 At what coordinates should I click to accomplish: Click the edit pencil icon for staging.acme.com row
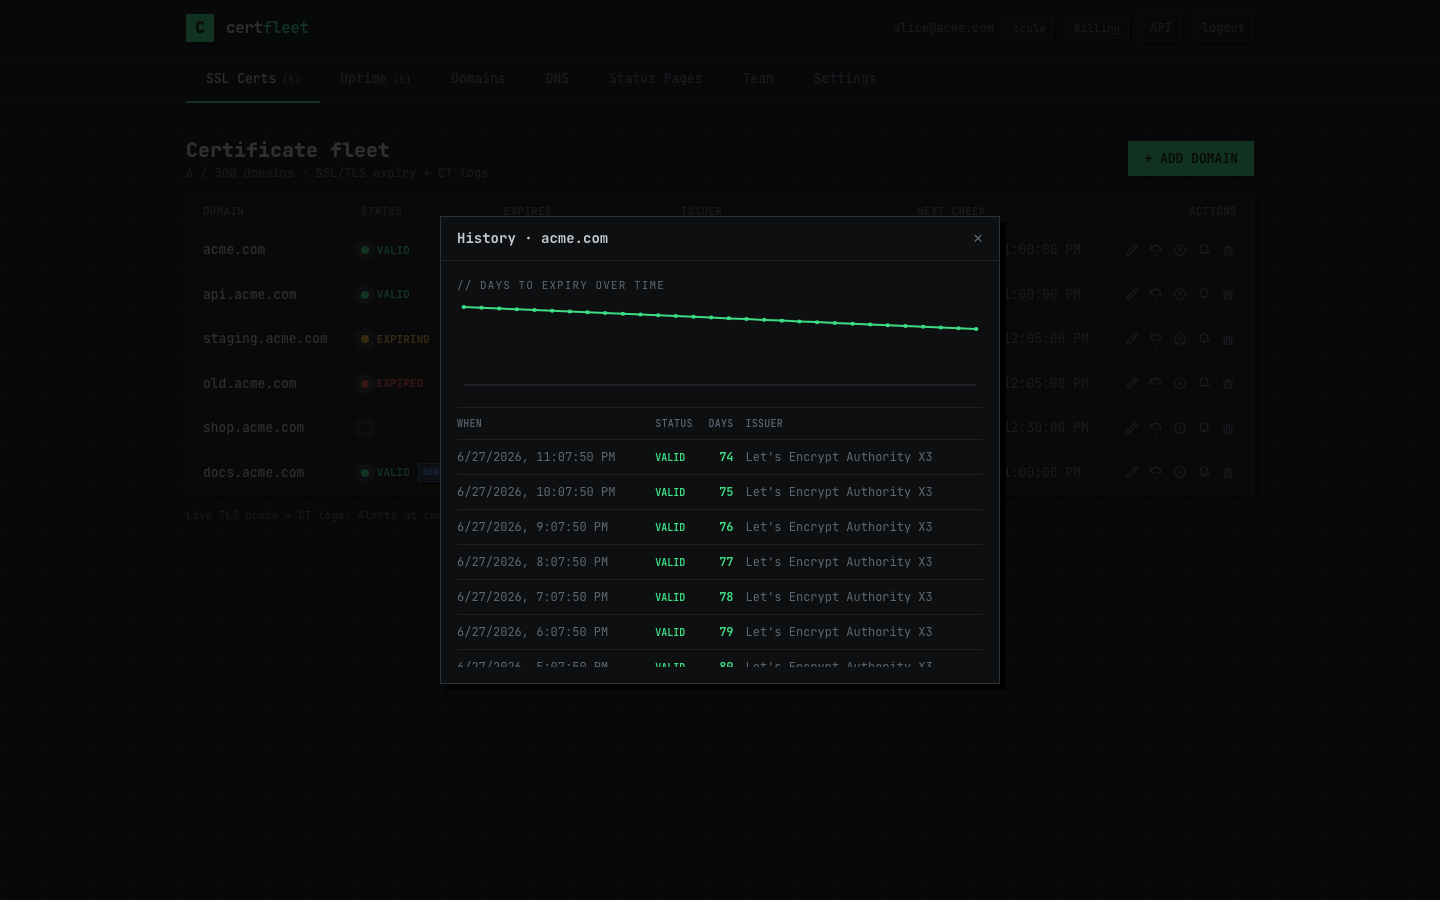click(x=1132, y=339)
